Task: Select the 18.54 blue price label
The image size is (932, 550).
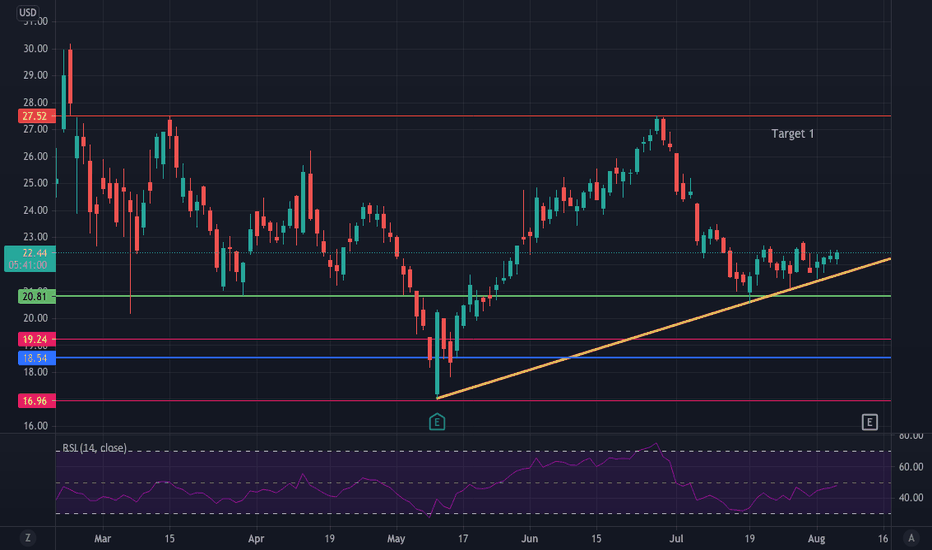Action: (x=36, y=358)
